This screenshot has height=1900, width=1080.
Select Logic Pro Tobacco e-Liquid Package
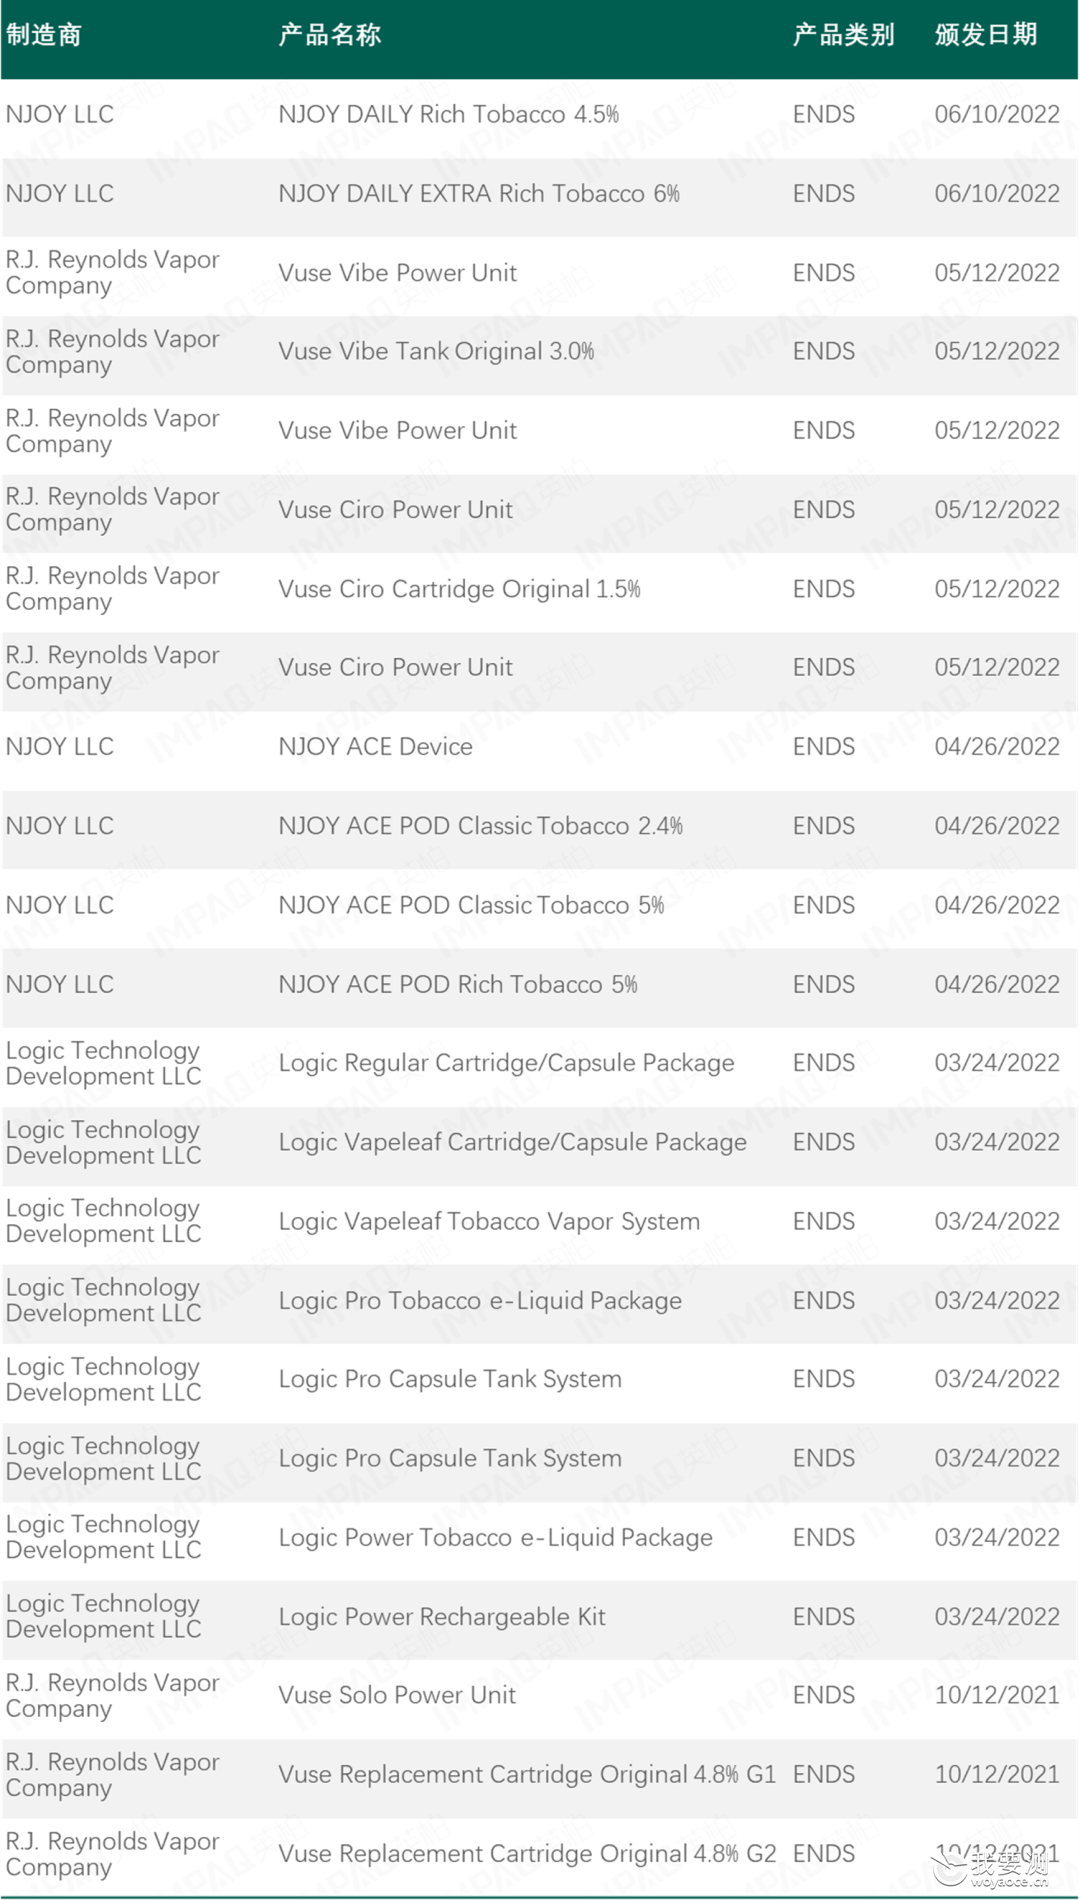click(x=480, y=1301)
